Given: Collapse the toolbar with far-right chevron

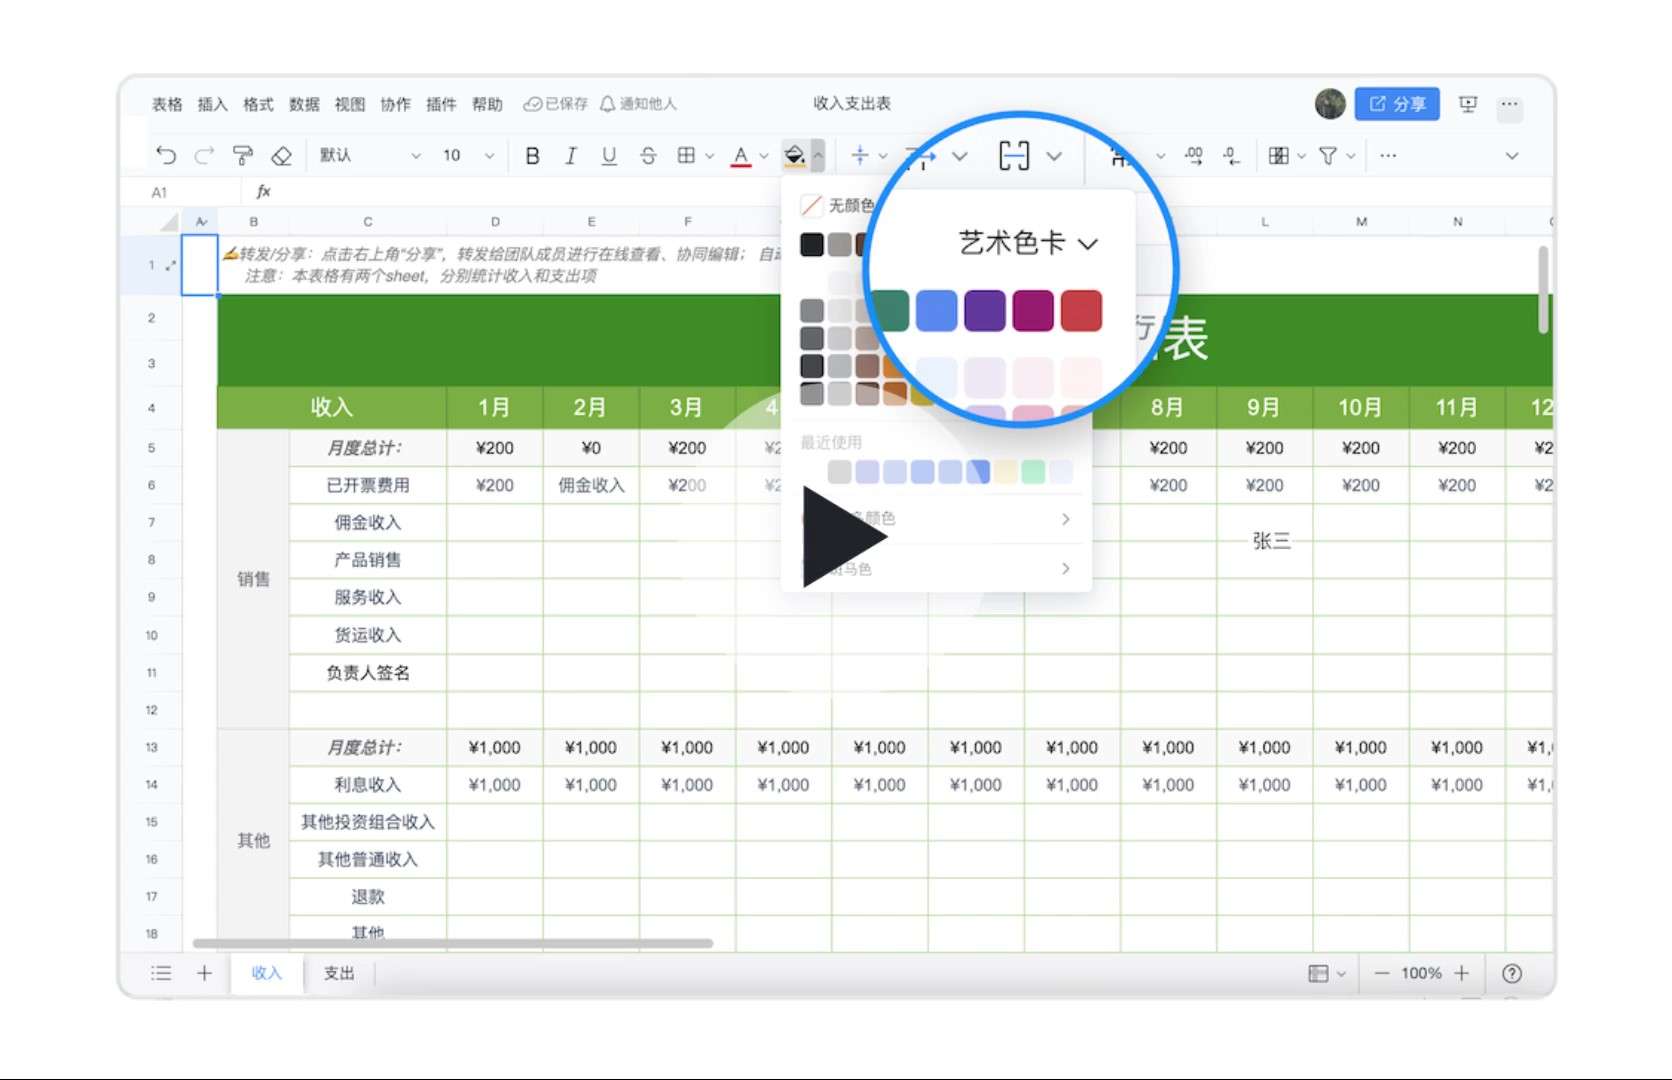Looking at the screenshot, I should coord(1512,156).
